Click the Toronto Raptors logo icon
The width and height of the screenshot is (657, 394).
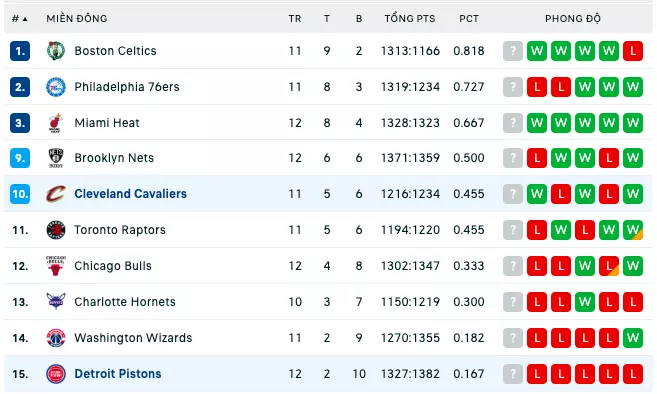point(56,230)
